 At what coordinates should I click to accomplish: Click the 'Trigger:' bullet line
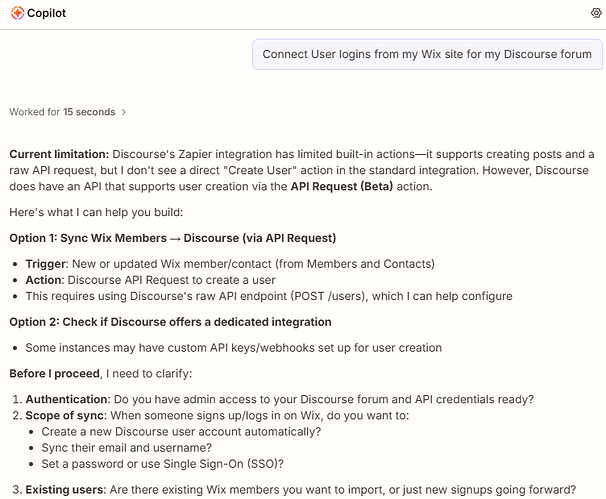coord(230,264)
